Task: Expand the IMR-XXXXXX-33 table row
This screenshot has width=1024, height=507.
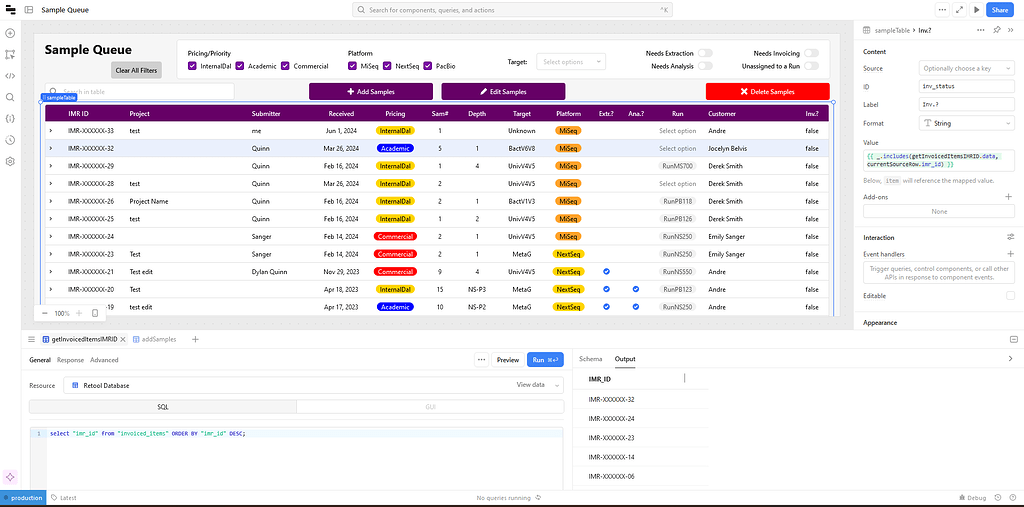Action: coord(51,131)
